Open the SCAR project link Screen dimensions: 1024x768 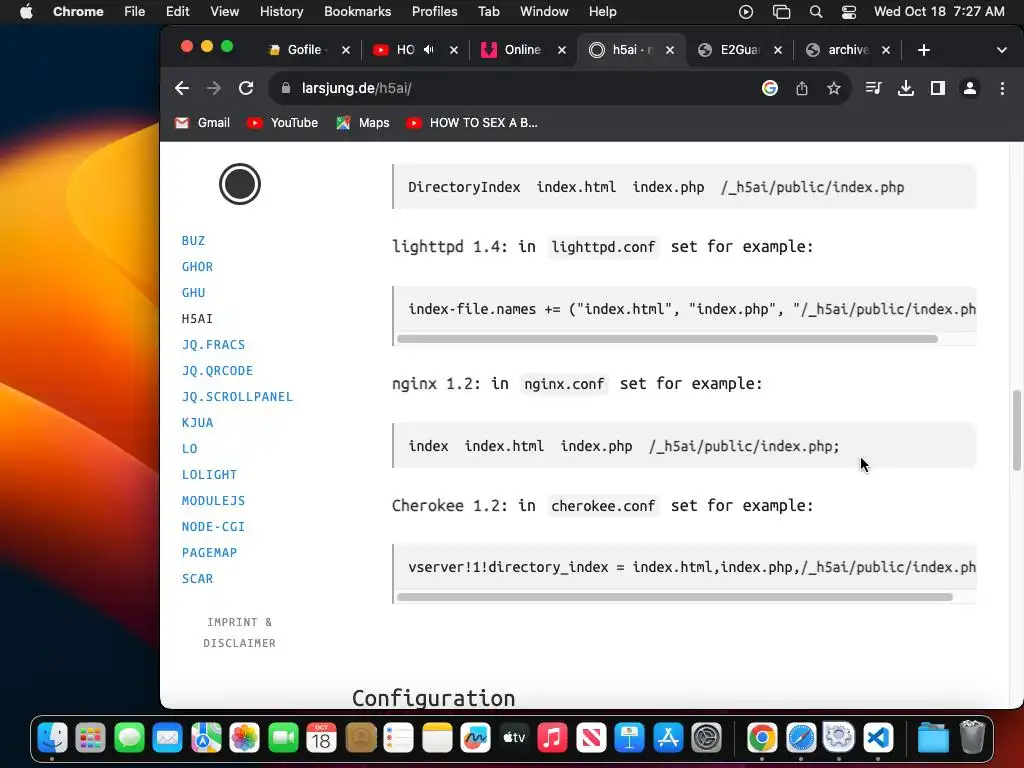coord(197,579)
